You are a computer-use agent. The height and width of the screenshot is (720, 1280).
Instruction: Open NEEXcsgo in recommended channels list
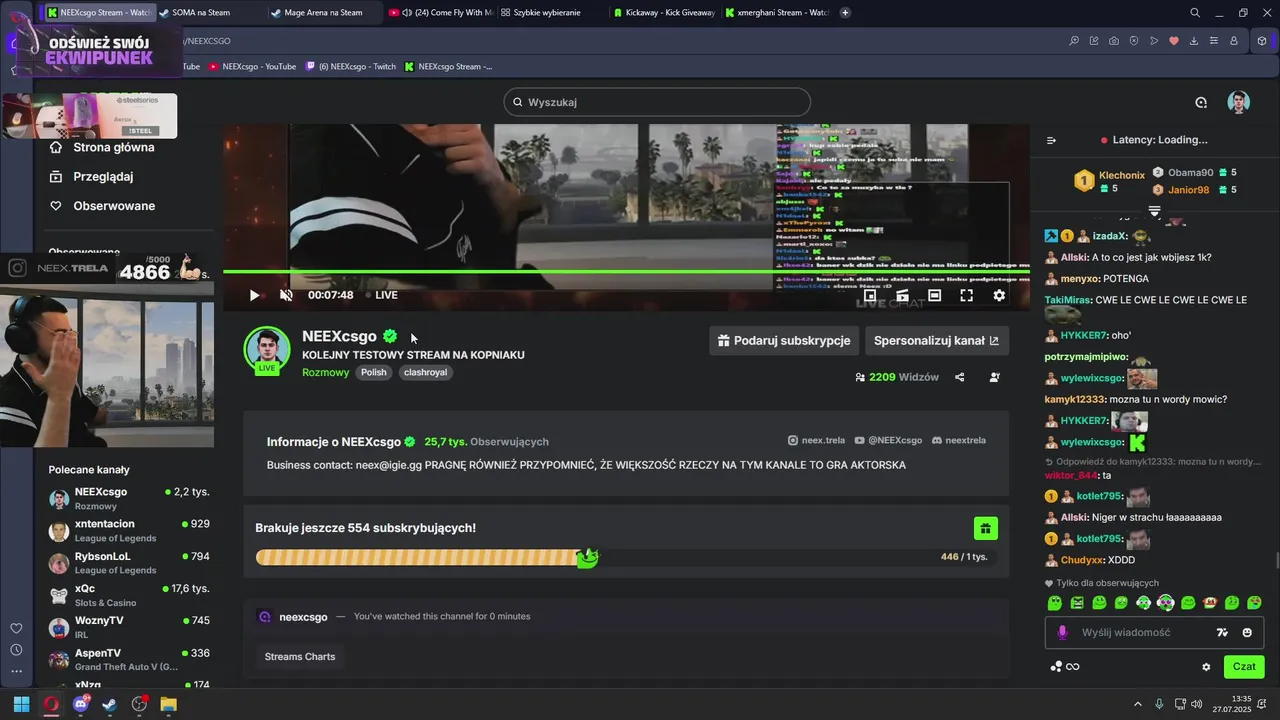click(130, 498)
